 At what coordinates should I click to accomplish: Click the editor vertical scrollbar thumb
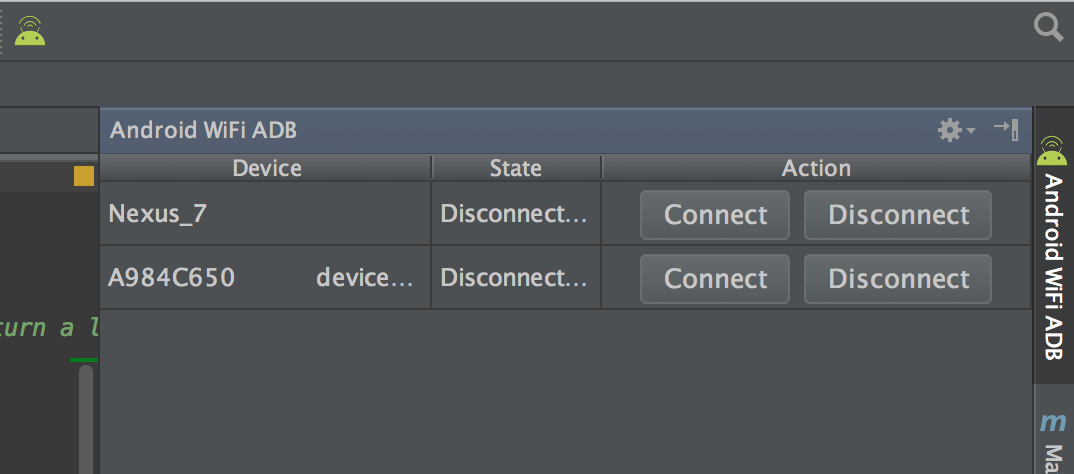tap(86, 419)
